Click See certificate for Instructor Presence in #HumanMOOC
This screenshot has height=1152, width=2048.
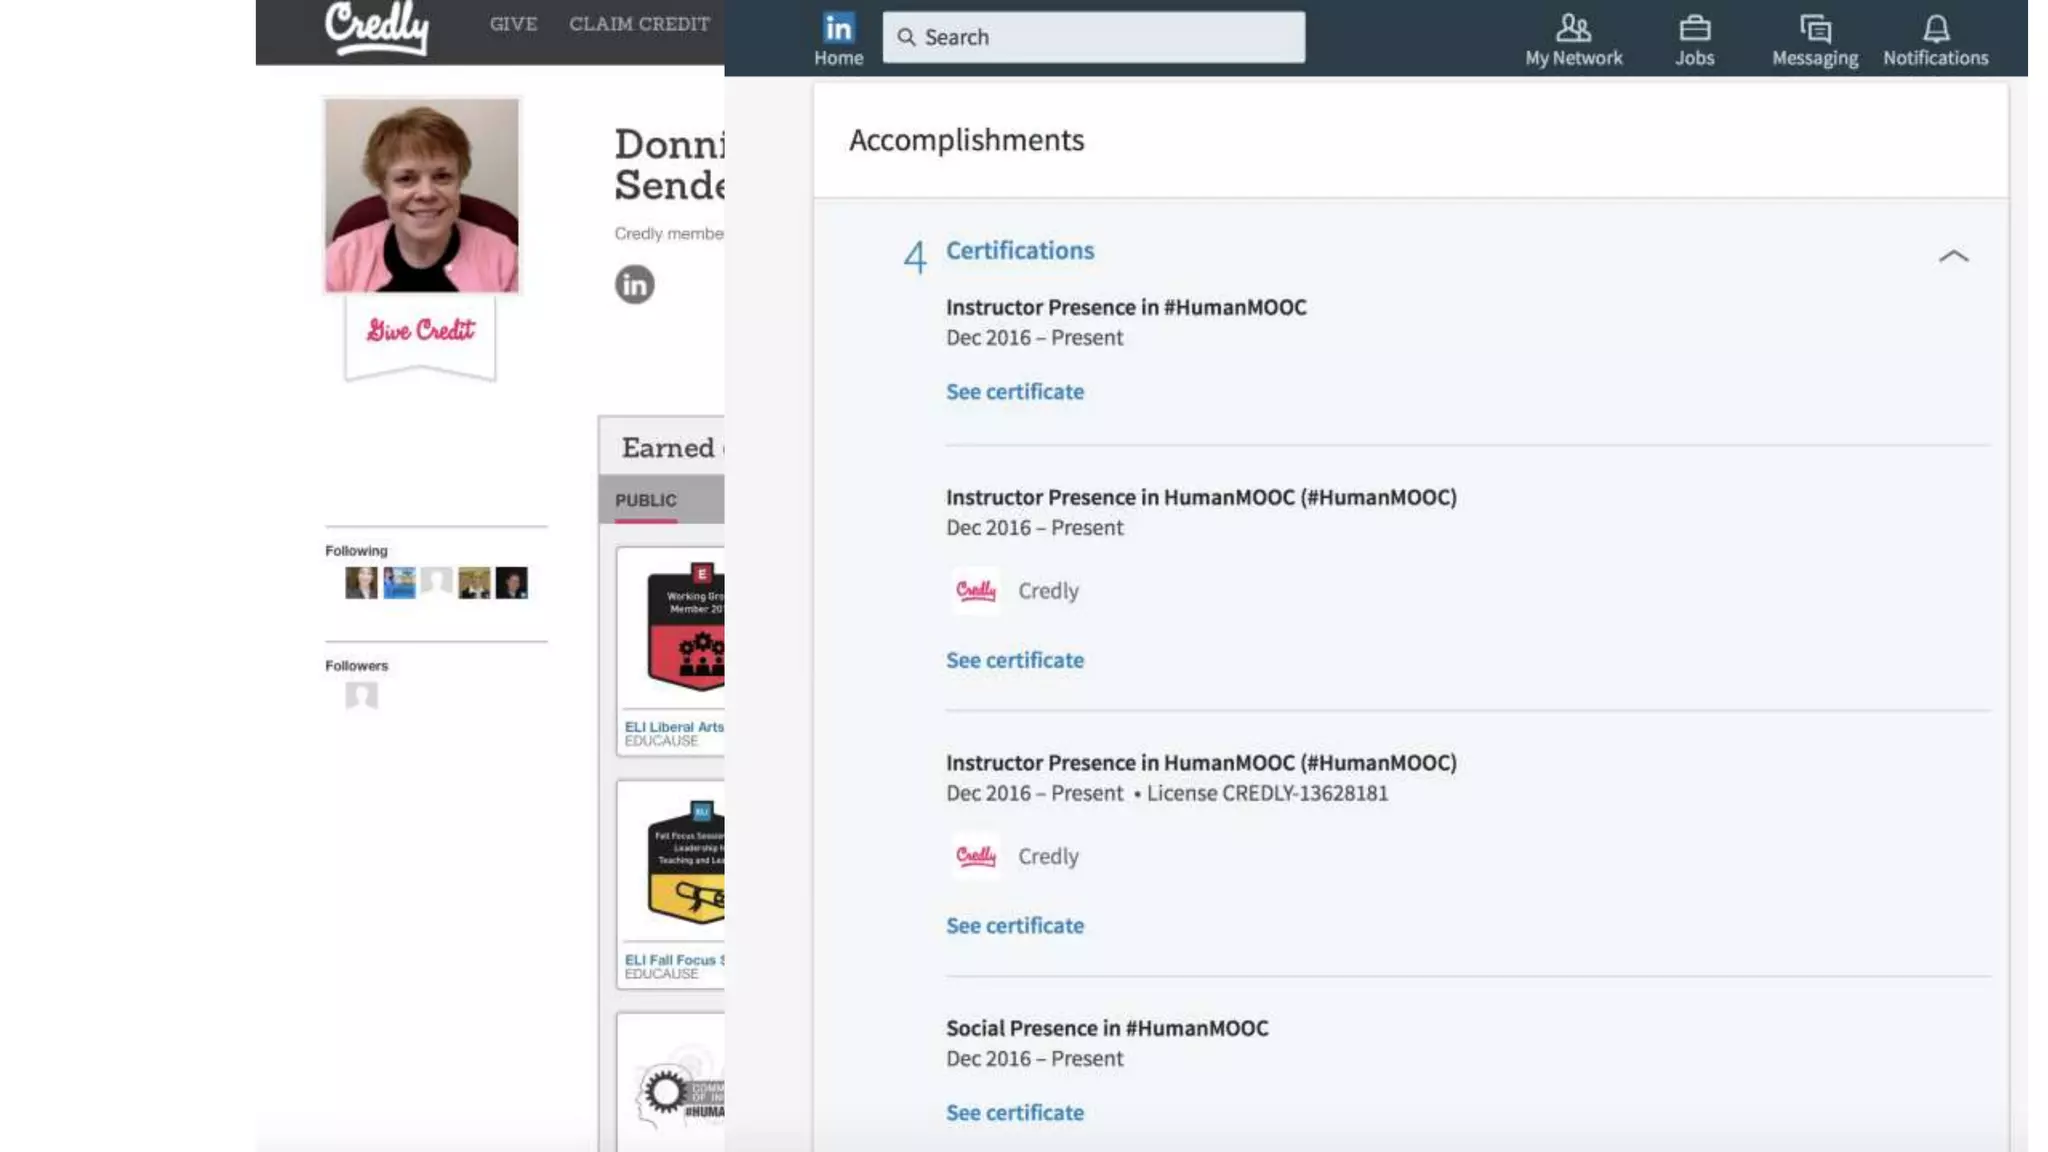point(1015,392)
